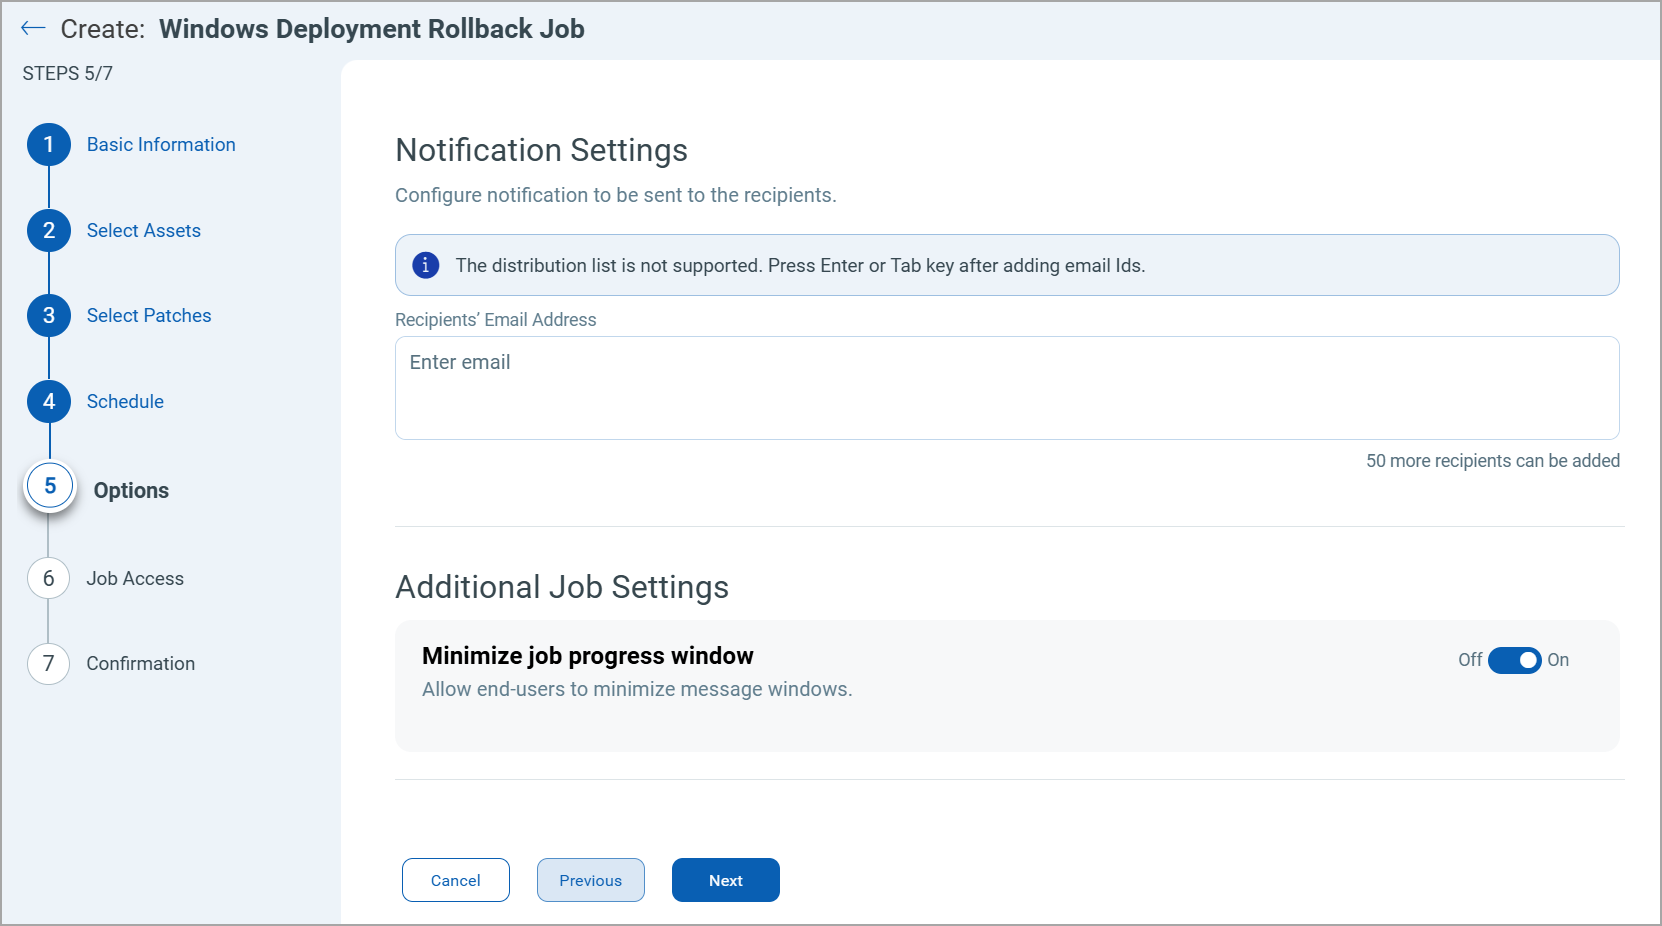1662x926 pixels.
Task: Return to the Schedule step
Action: click(x=124, y=401)
